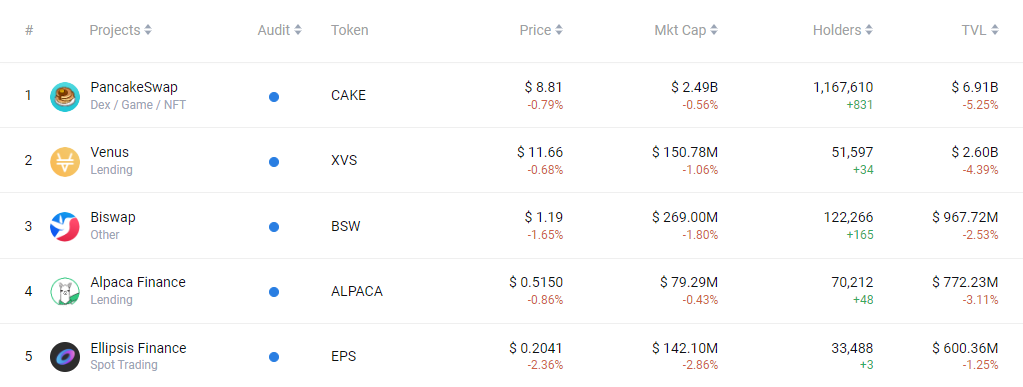Open the Alpaca Finance project link
The image size is (1023, 387).
pyautogui.click(x=138, y=283)
